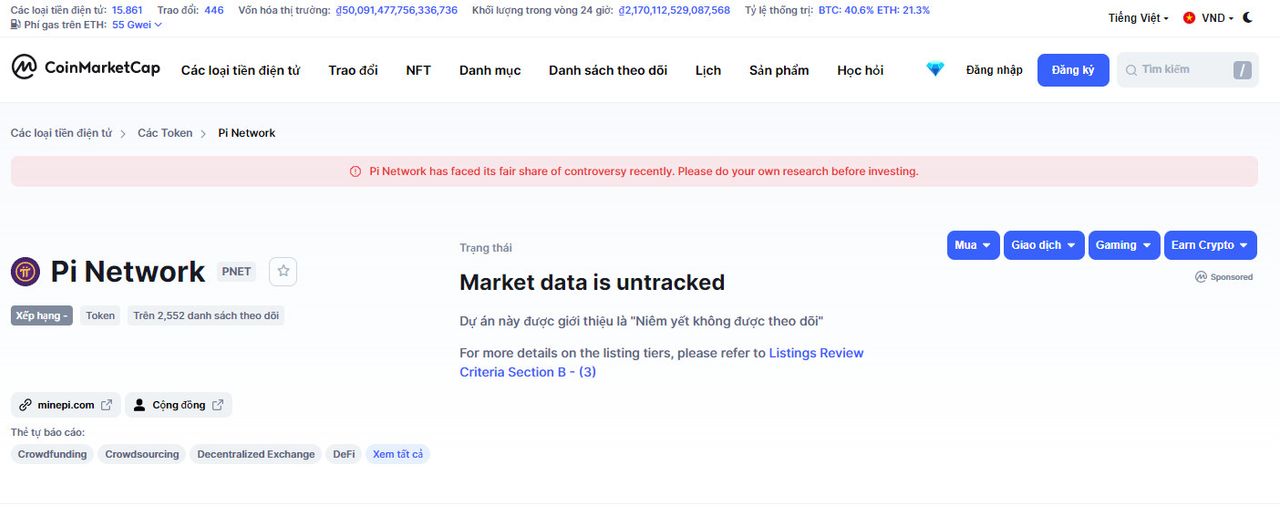The height and width of the screenshot is (527, 1280).
Task: Click the search magnifier icon
Action: point(1131,70)
